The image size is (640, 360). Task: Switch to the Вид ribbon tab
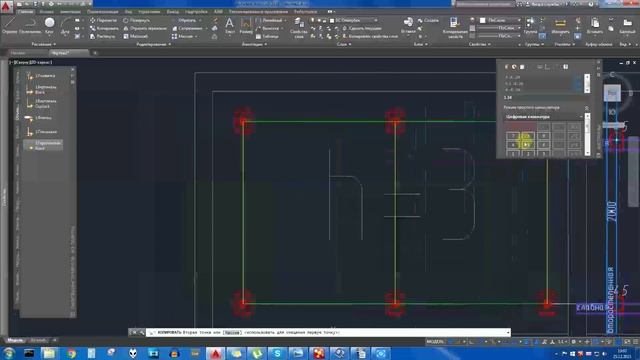pos(129,11)
